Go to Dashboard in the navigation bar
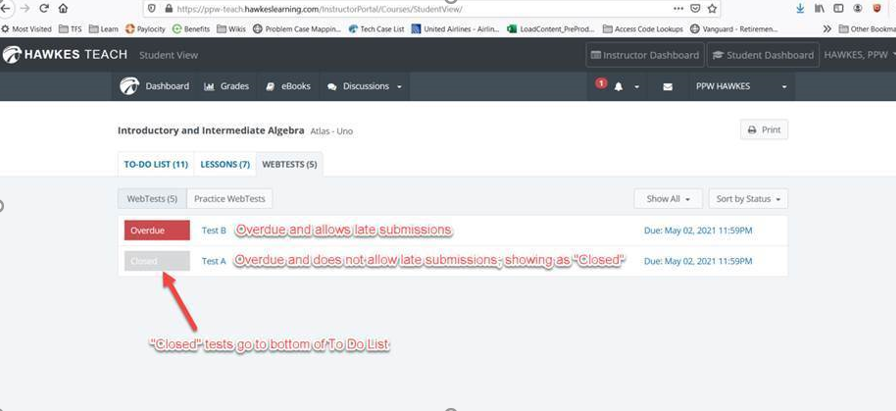This screenshot has height=411, width=896. [x=154, y=86]
